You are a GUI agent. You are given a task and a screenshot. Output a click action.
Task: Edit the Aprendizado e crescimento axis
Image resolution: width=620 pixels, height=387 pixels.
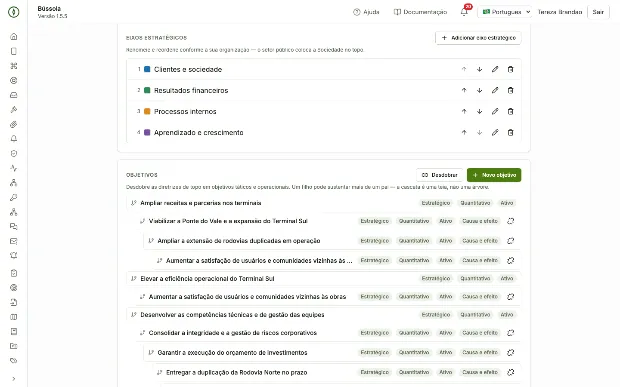(x=495, y=132)
